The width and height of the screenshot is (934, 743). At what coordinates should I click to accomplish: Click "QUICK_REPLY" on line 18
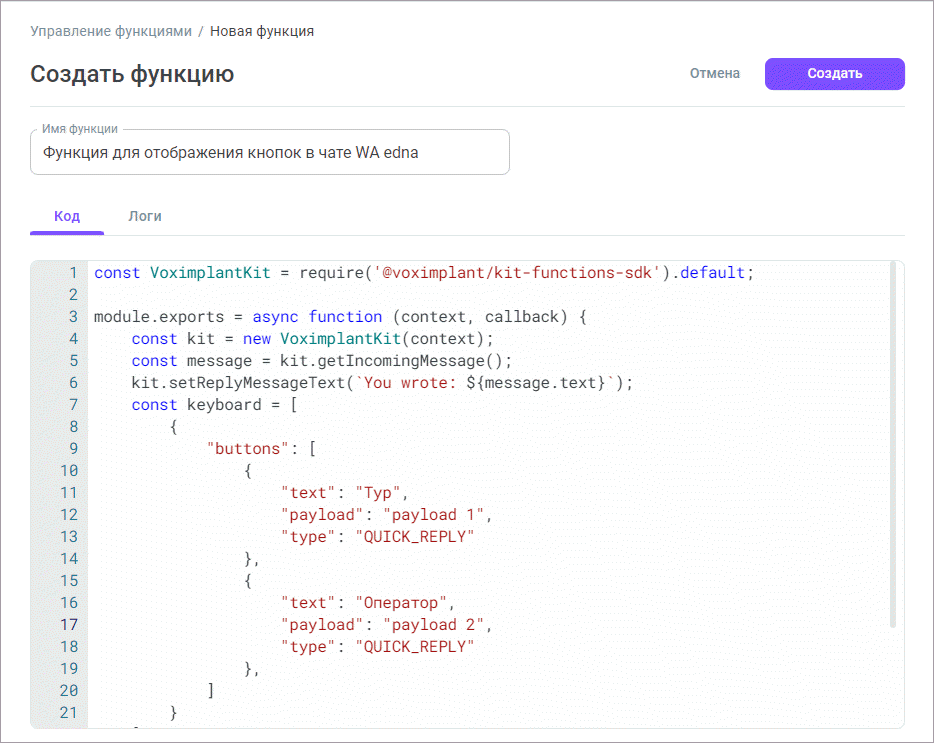(415, 647)
